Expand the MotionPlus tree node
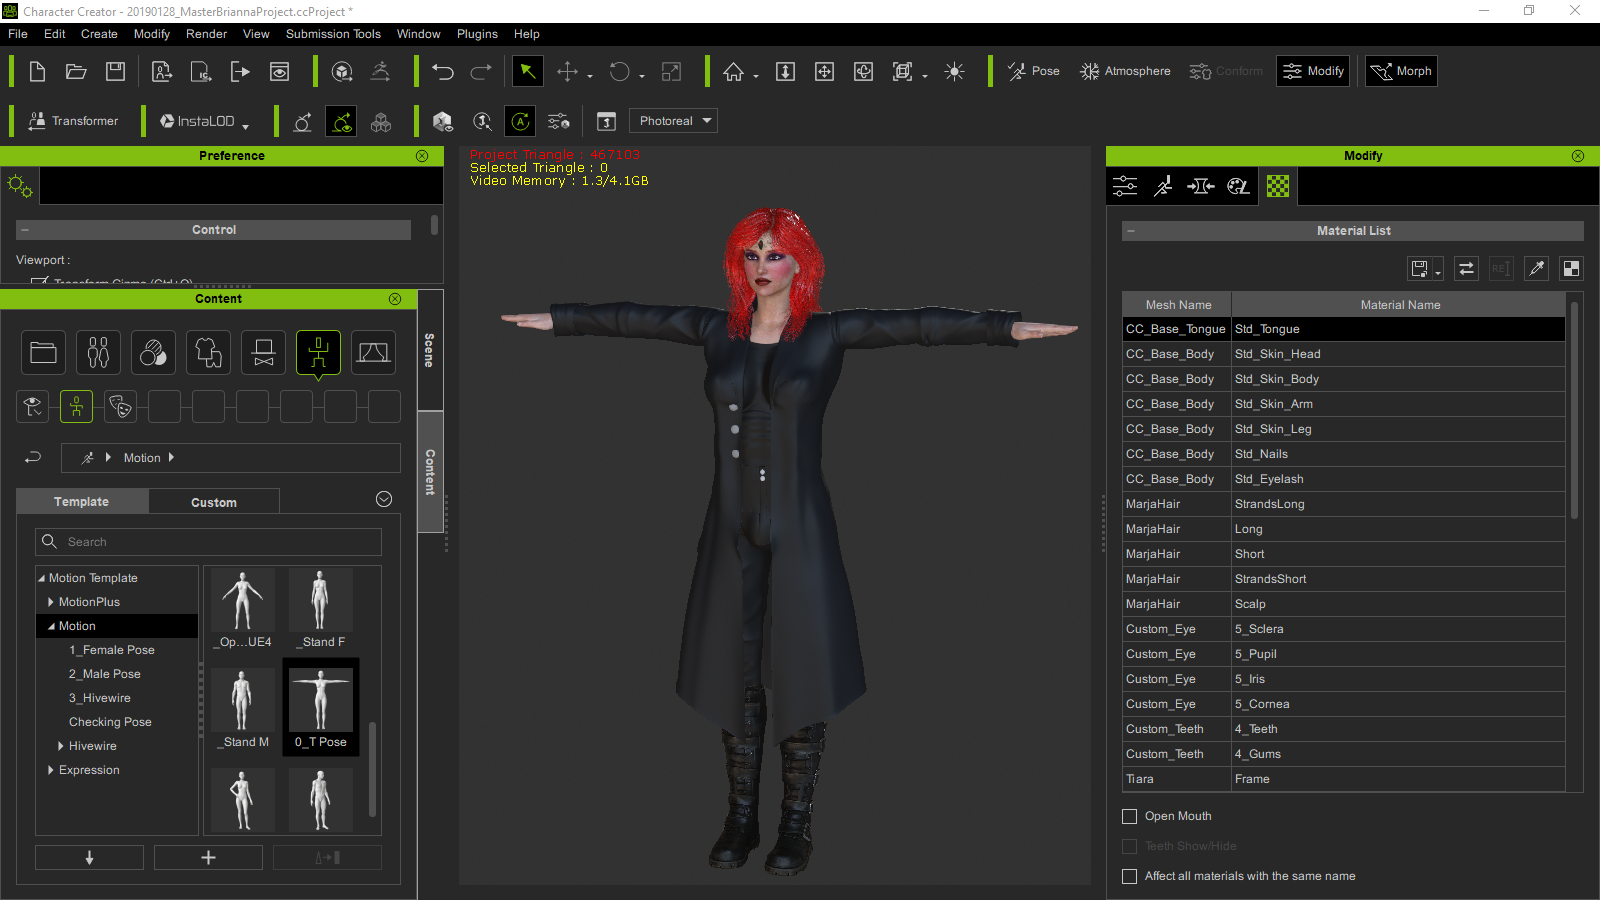 [51, 602]
